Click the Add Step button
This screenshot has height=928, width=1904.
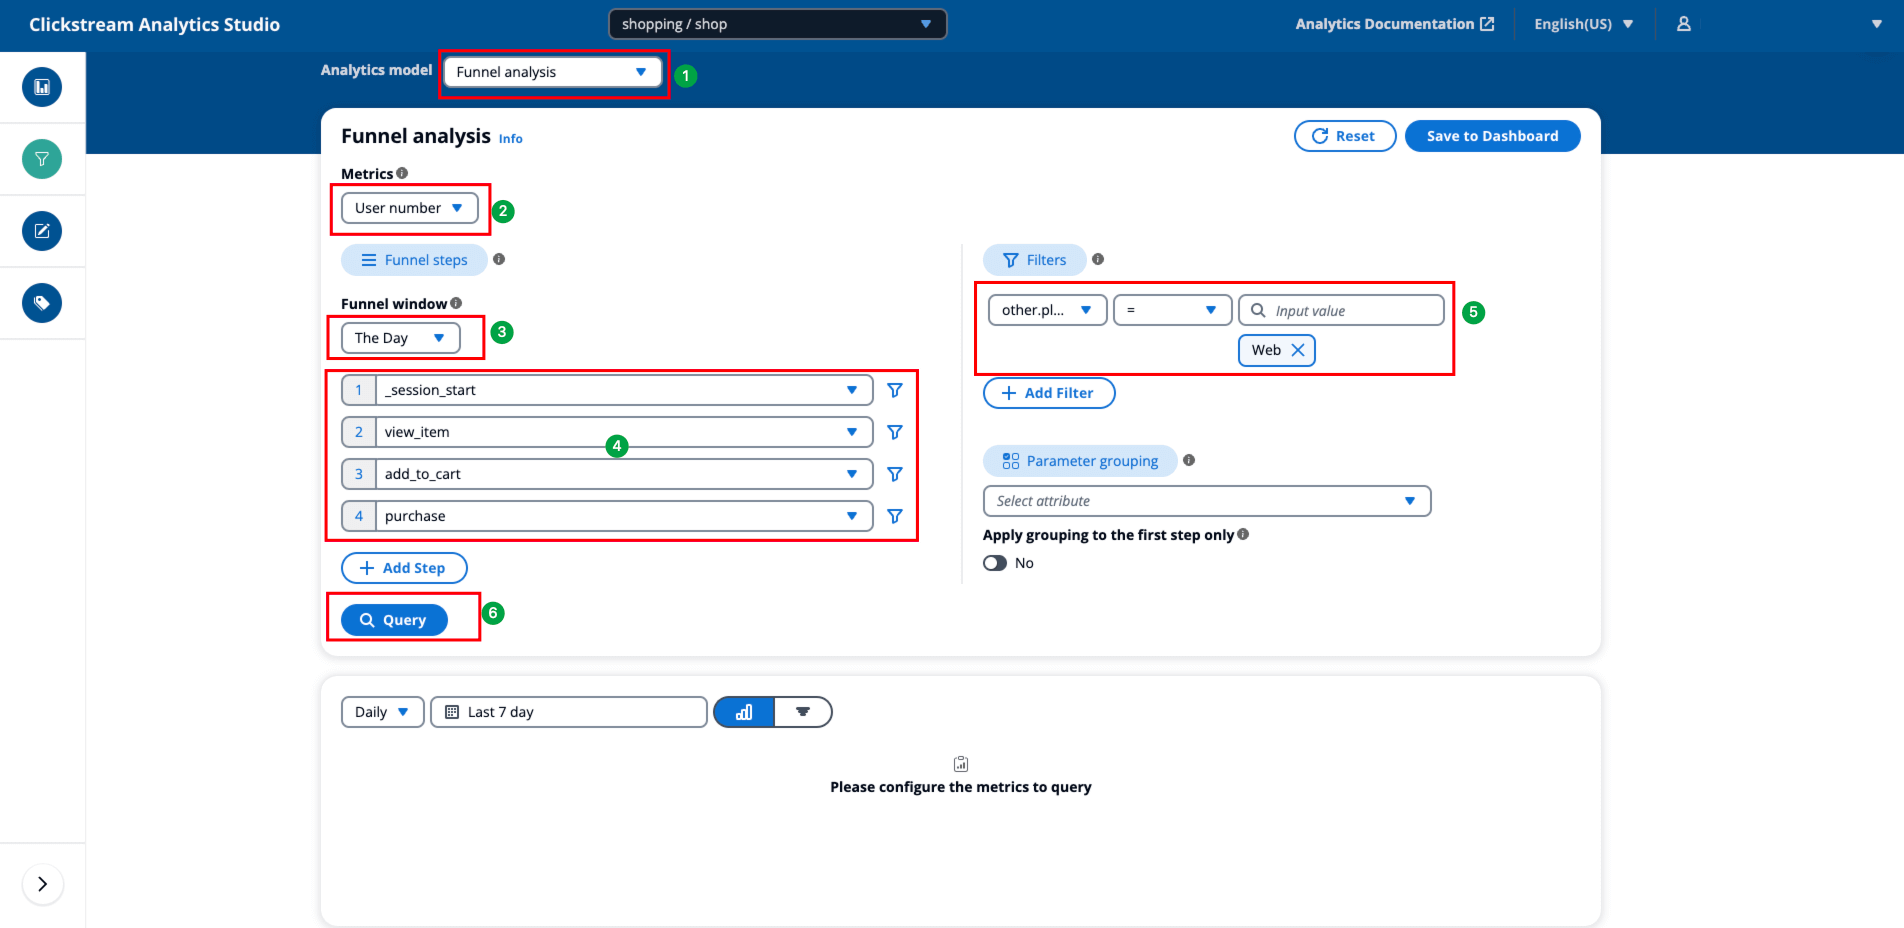(404, 568)
